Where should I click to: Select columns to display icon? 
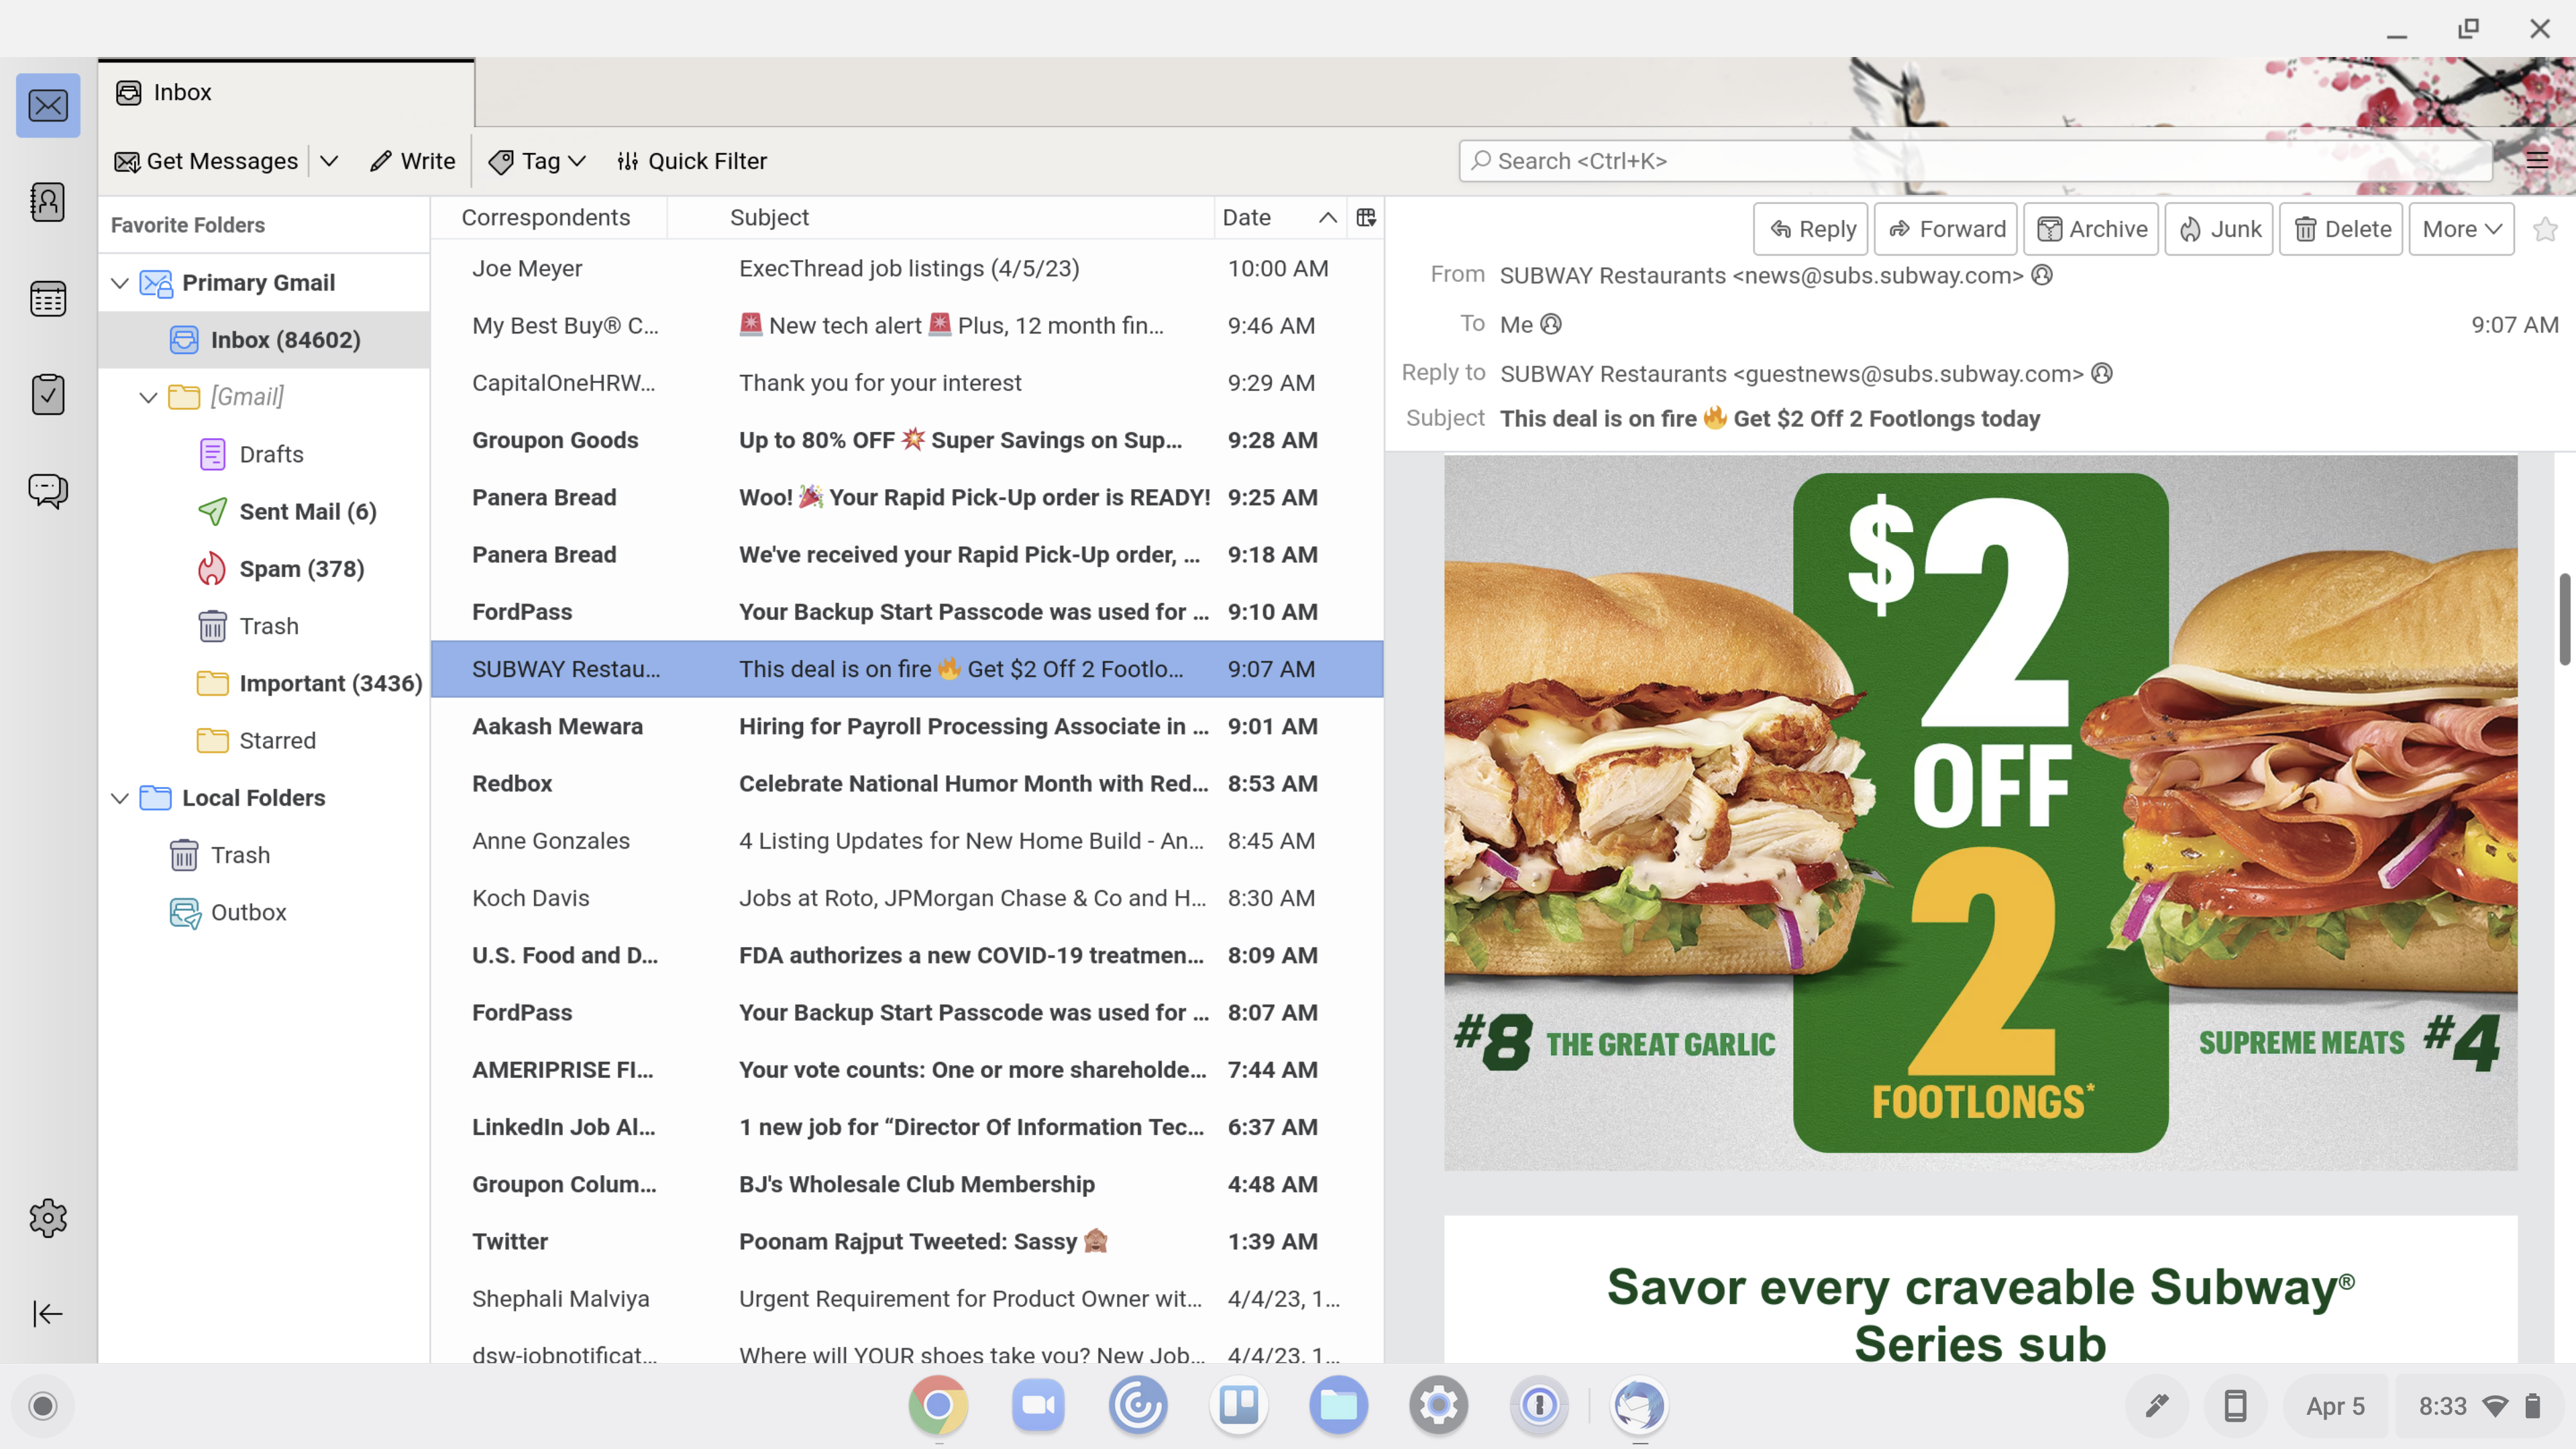[x=1366, y=217]
